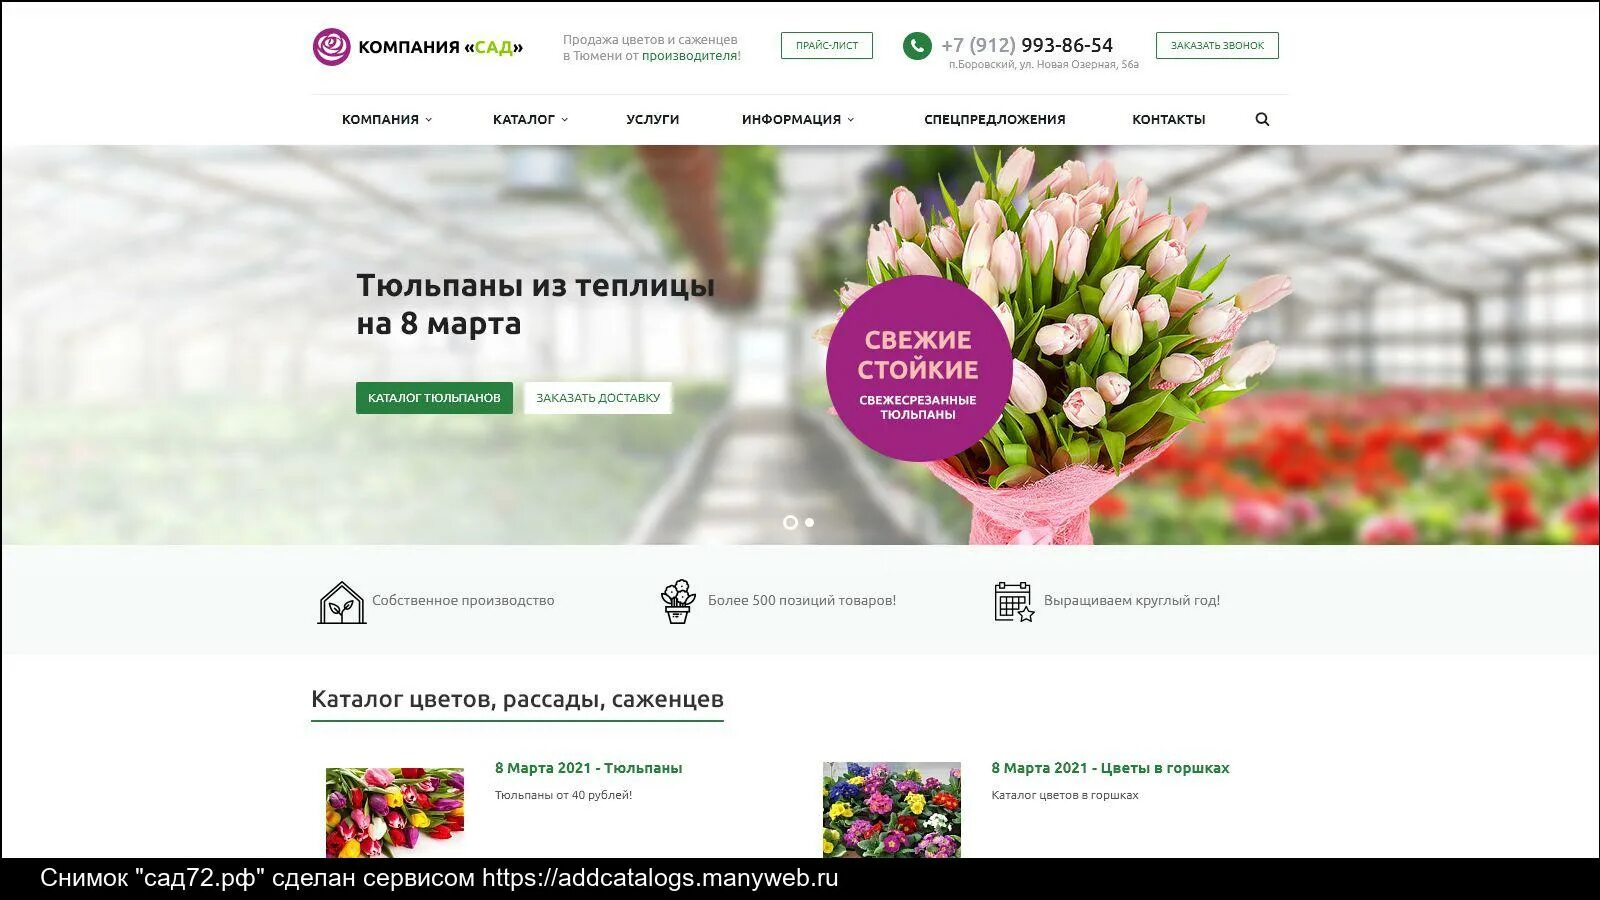Expand the КАТАЛОГ menu chevron
The image size is (1600, 900).
pyautogui.click(x=564, y=119)
